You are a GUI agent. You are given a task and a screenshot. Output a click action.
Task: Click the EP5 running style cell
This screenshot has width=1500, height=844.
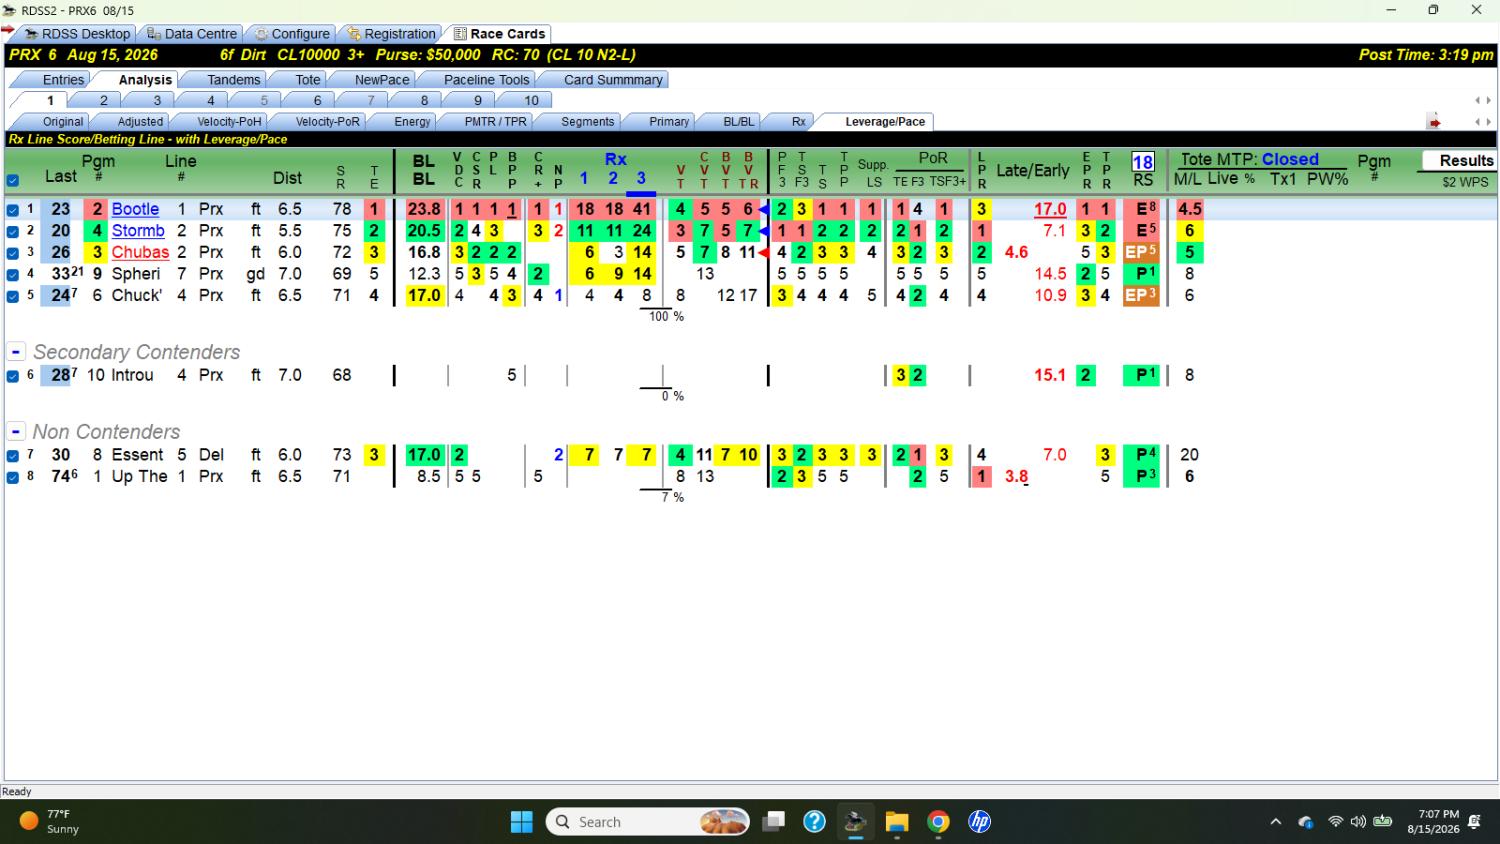tap(1141, 252)
